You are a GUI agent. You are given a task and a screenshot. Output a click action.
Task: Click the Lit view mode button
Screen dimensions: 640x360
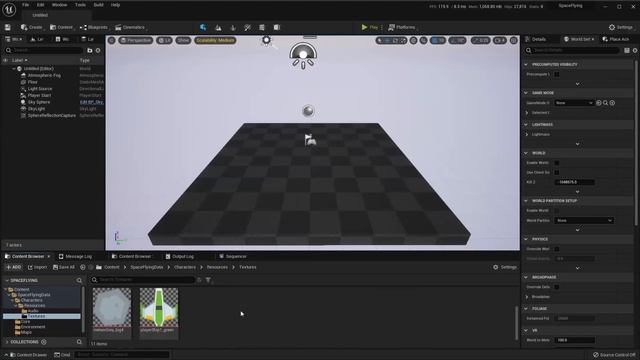[x=164, y=40]
